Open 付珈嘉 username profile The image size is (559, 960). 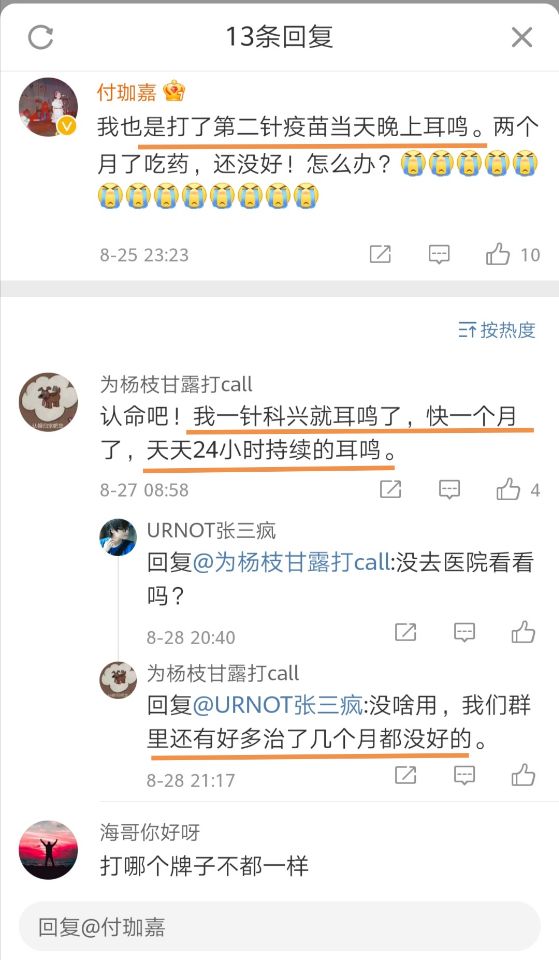pyautogui.click(x=127, y=92)
